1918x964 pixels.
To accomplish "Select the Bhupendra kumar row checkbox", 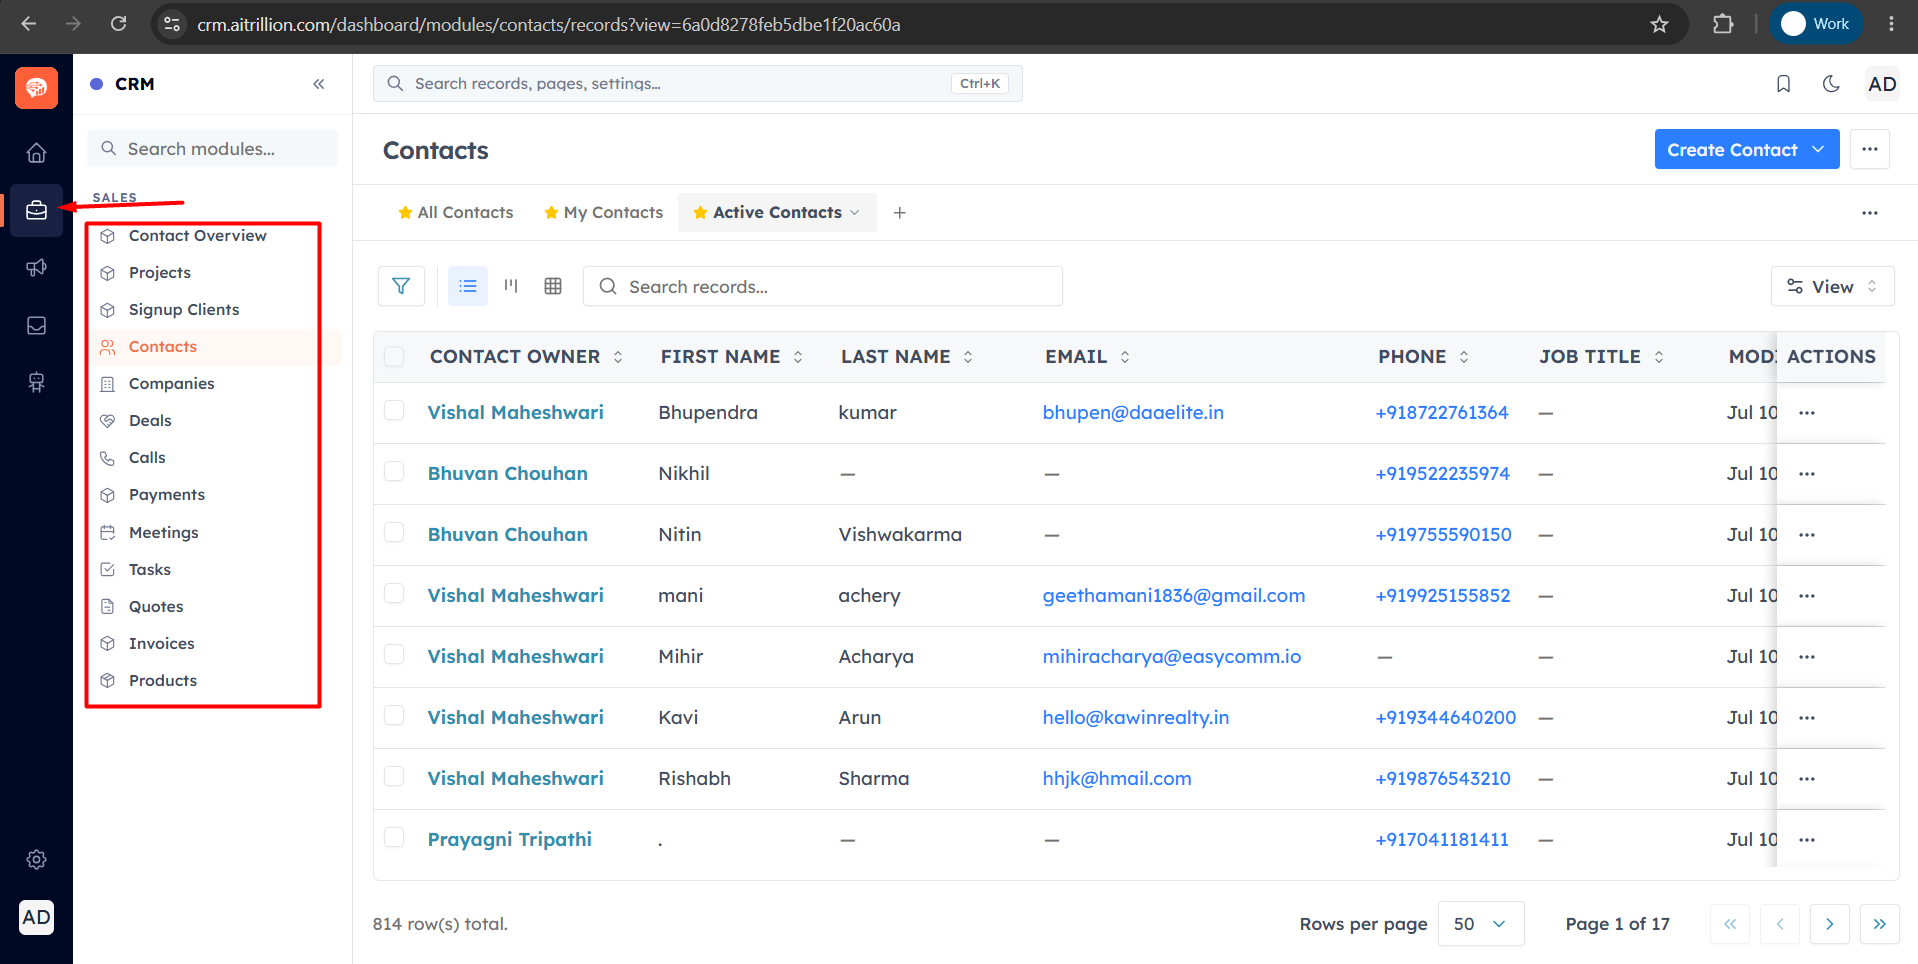I will (x=394, y=411).
